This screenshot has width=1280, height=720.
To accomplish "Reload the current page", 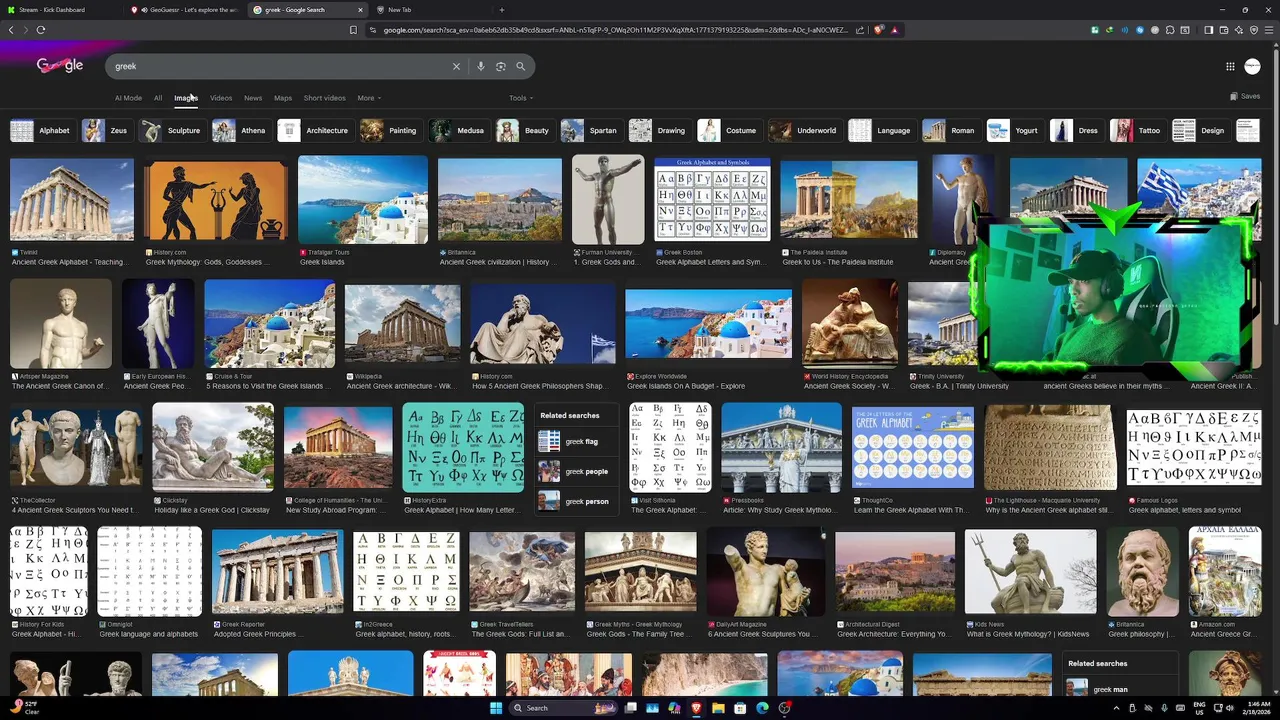I will tap(41, 30).
